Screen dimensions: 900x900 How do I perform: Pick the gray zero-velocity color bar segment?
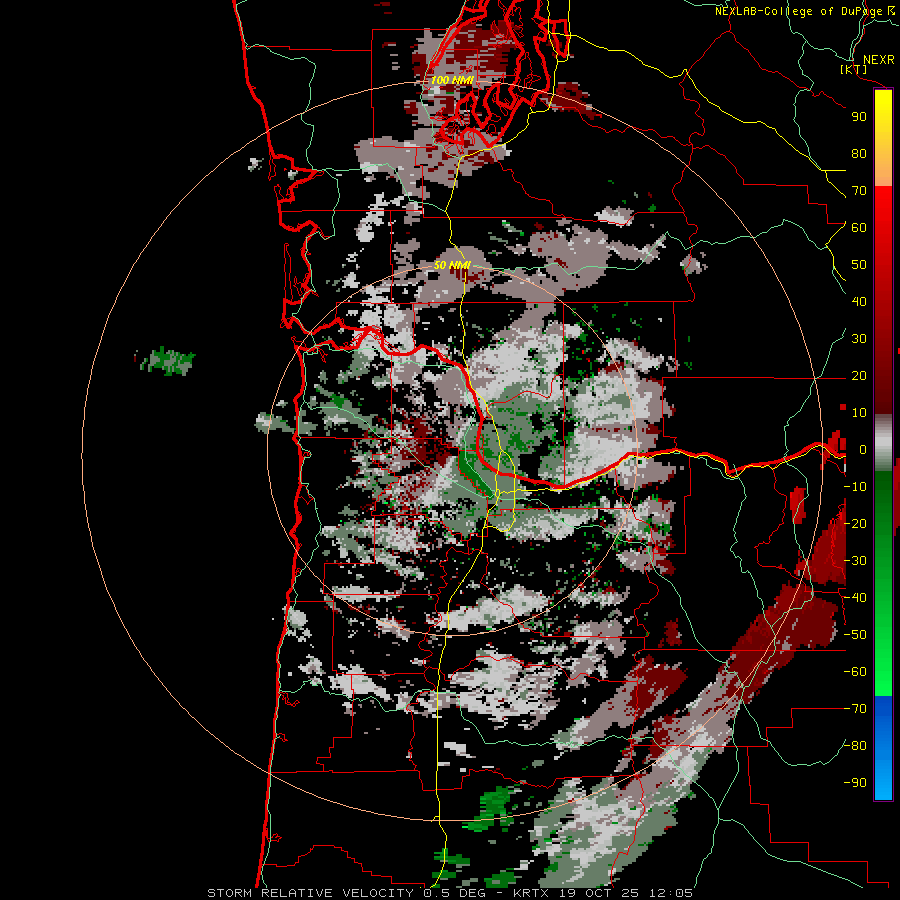pos(883,443)
